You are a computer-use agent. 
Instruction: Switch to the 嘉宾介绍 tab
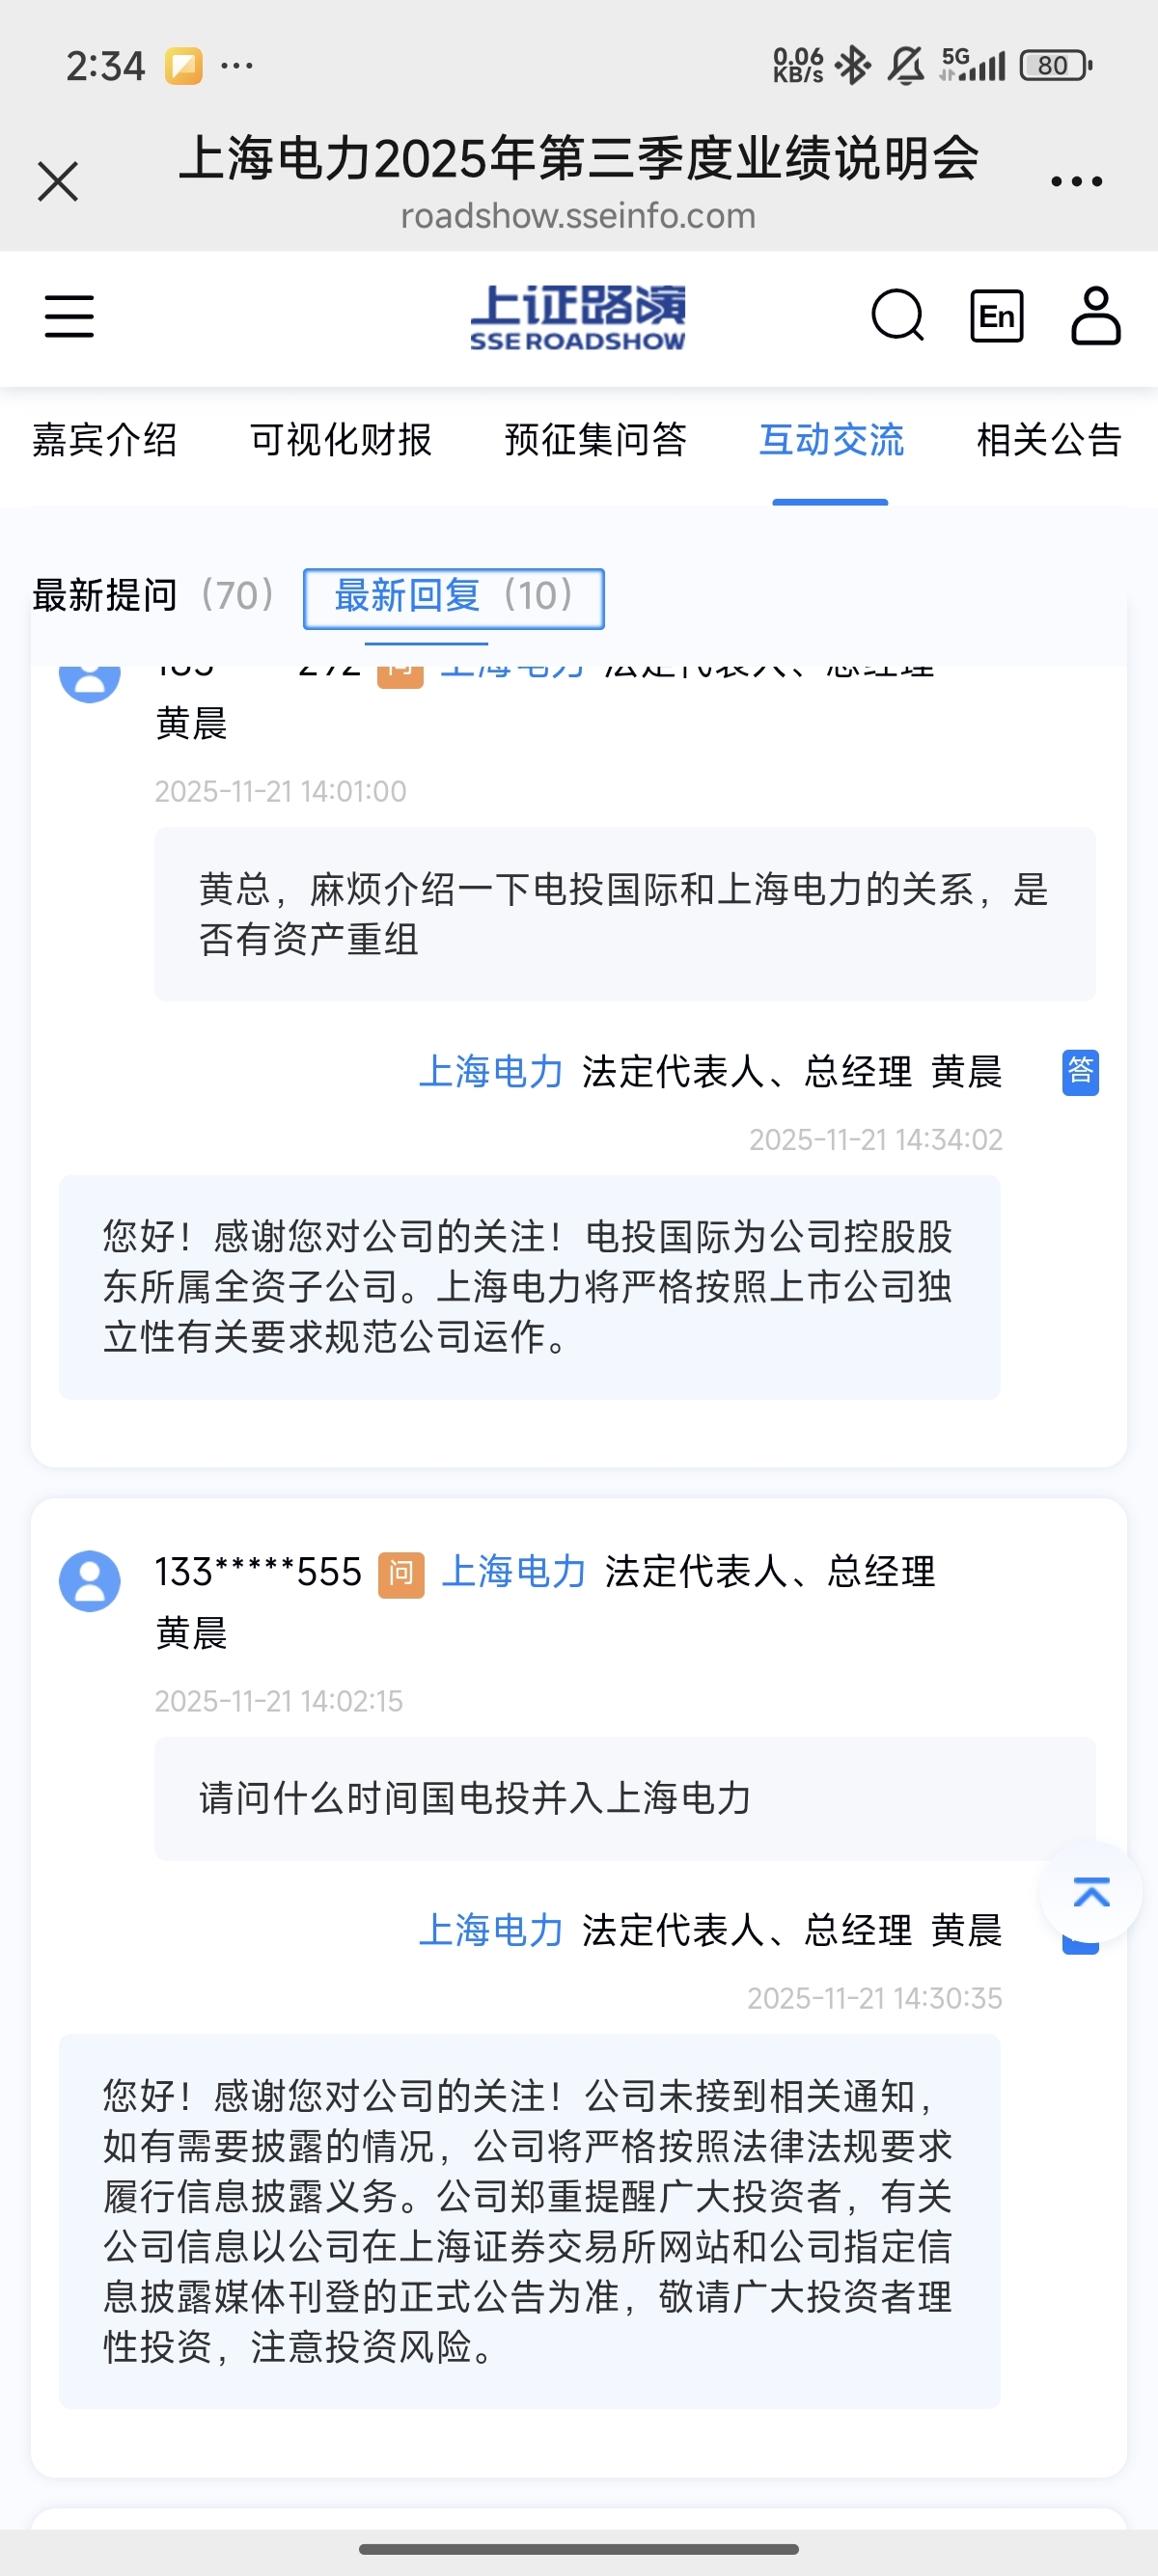coord(105,440)
